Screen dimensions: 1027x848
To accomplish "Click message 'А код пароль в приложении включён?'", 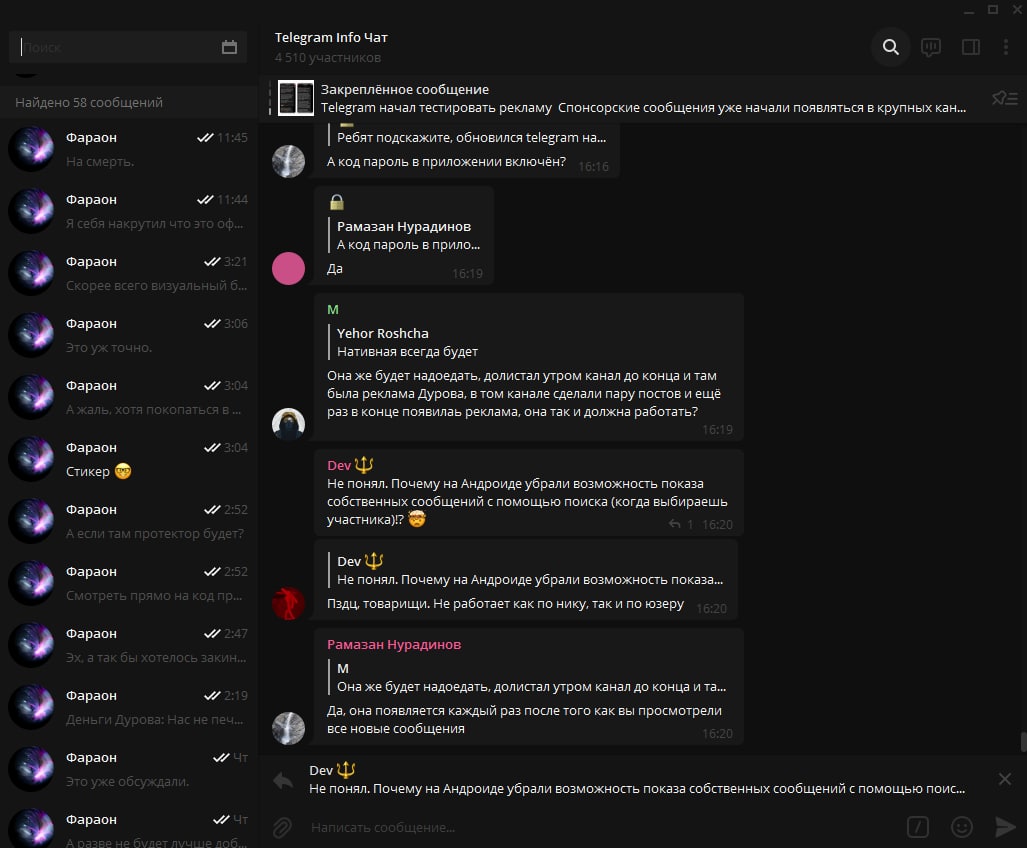I will click(x=446, y=162).
